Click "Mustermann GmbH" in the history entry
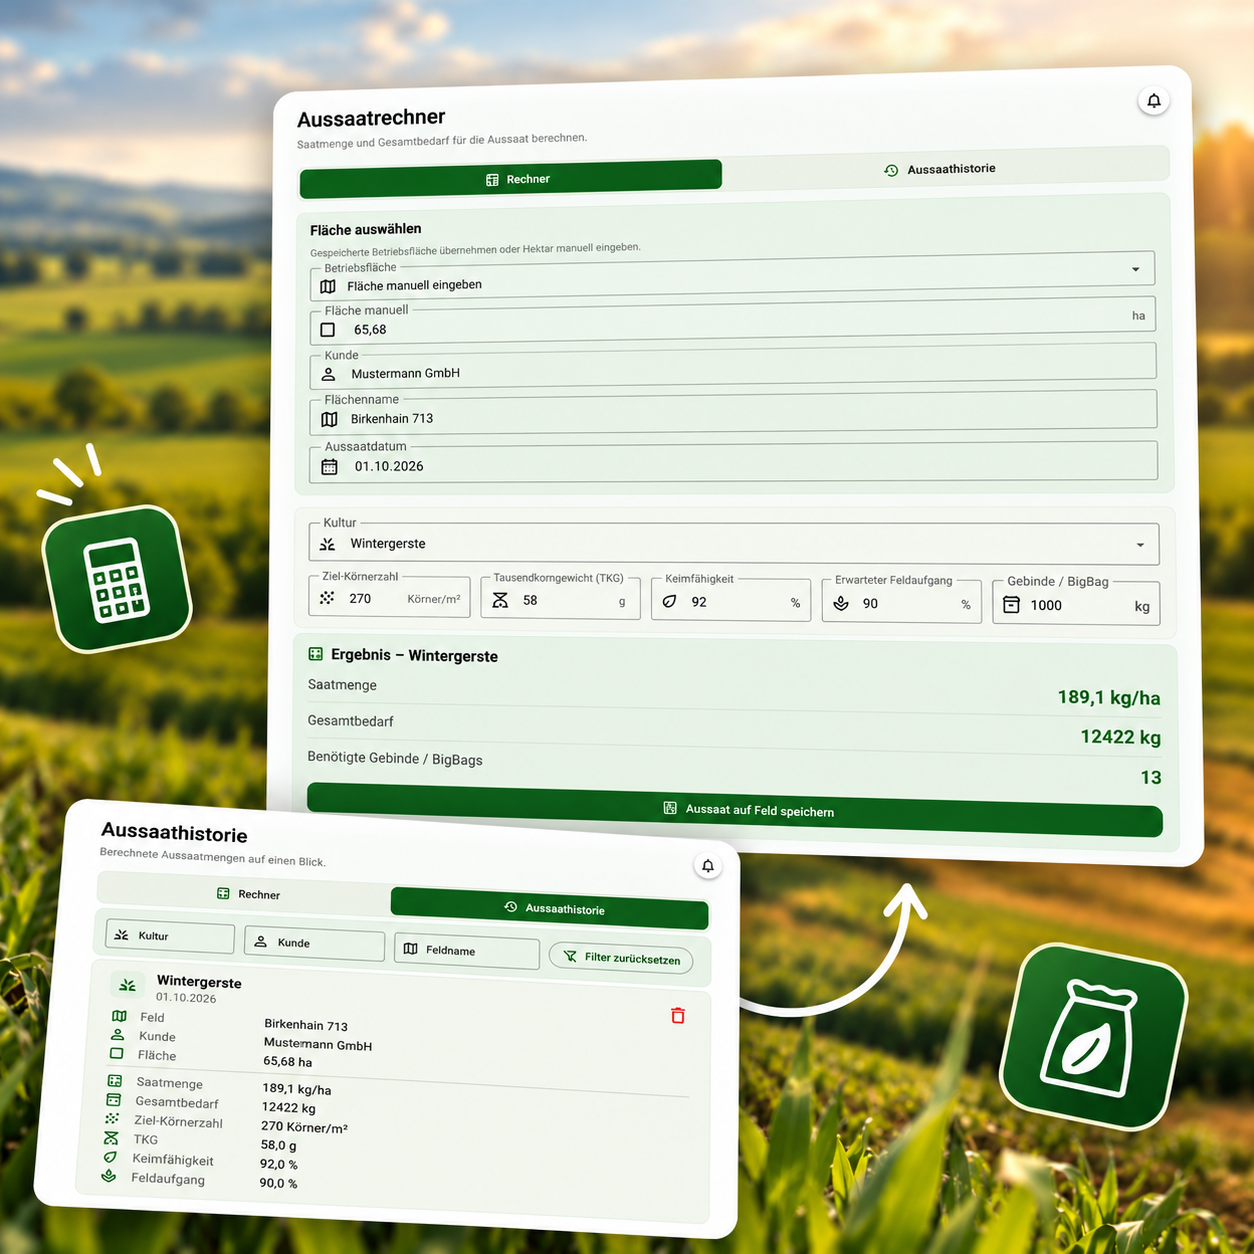Viewport: 1254px width, 1254px height. 318,1044
